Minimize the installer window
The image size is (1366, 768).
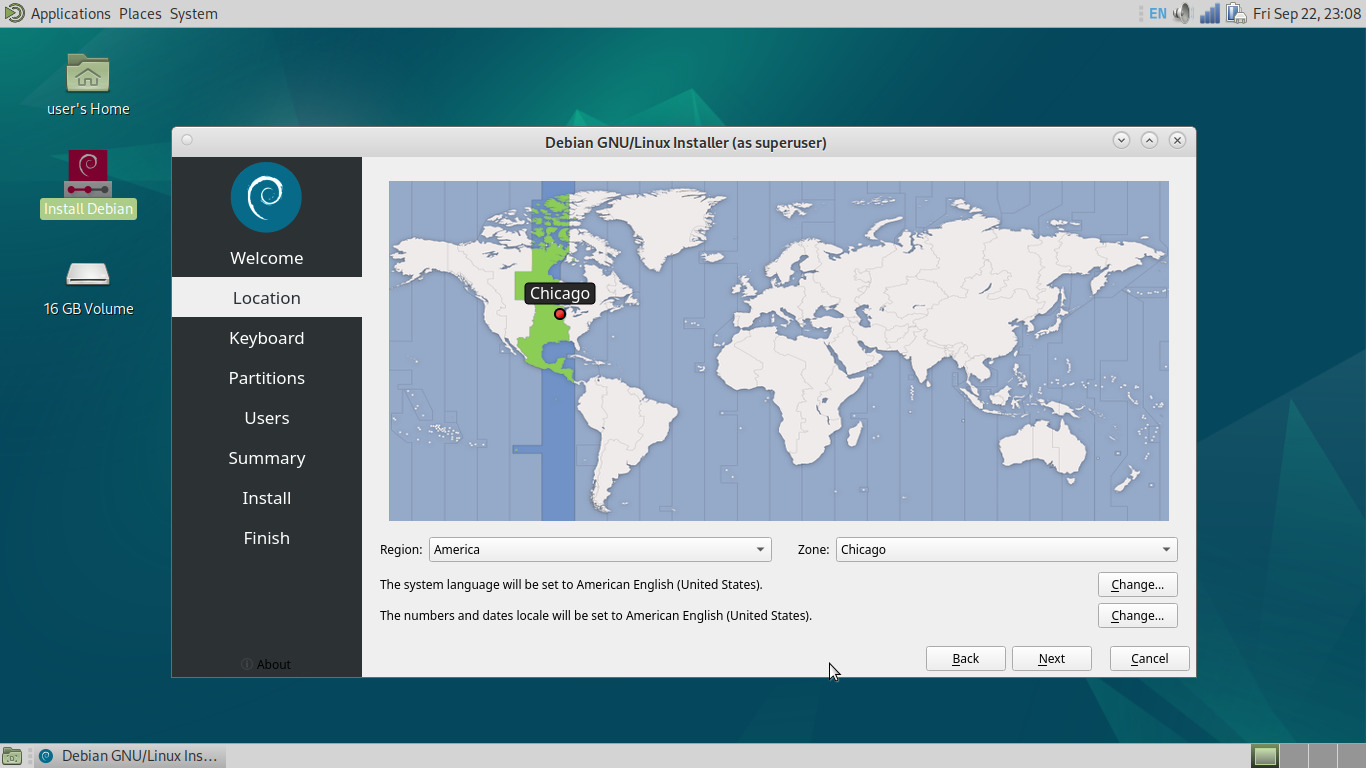click(x=1121, y=140)
